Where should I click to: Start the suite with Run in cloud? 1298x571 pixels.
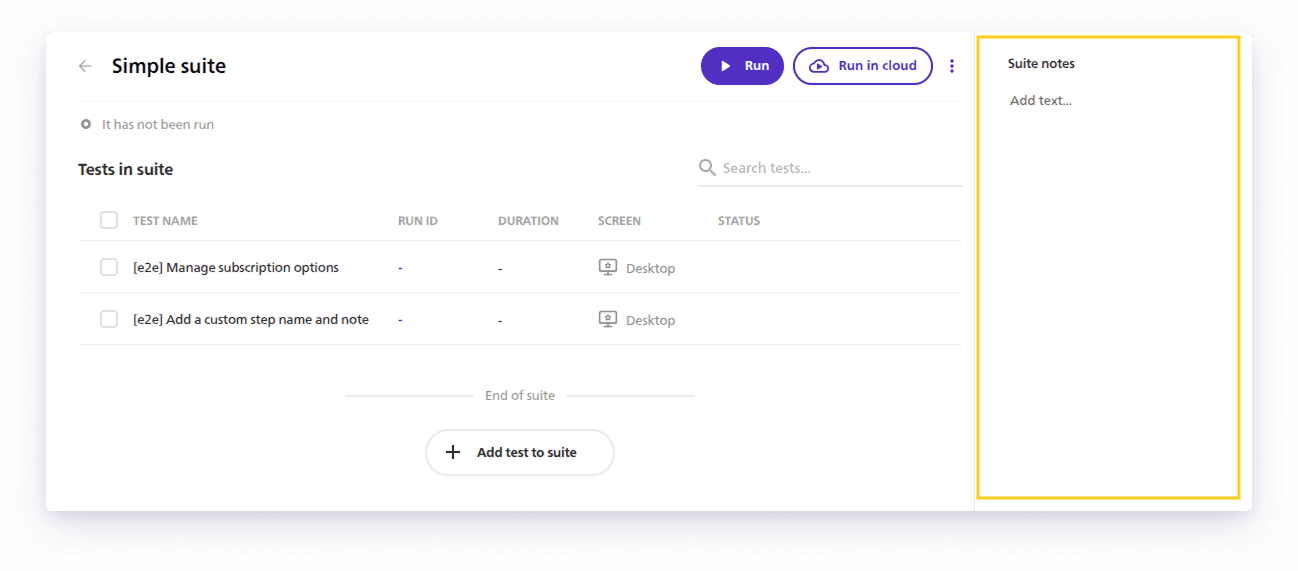point(862,66)
